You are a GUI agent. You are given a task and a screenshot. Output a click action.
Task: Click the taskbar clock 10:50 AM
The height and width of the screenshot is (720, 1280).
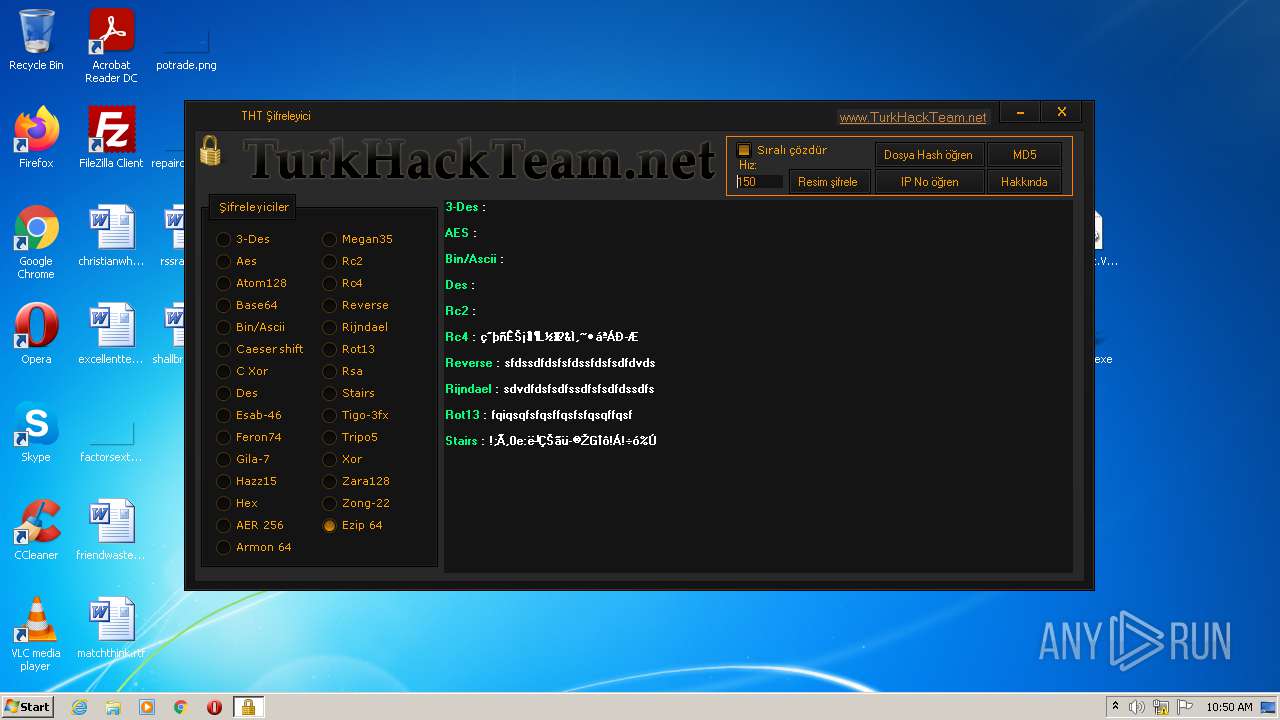click(x=1229, y=707)
